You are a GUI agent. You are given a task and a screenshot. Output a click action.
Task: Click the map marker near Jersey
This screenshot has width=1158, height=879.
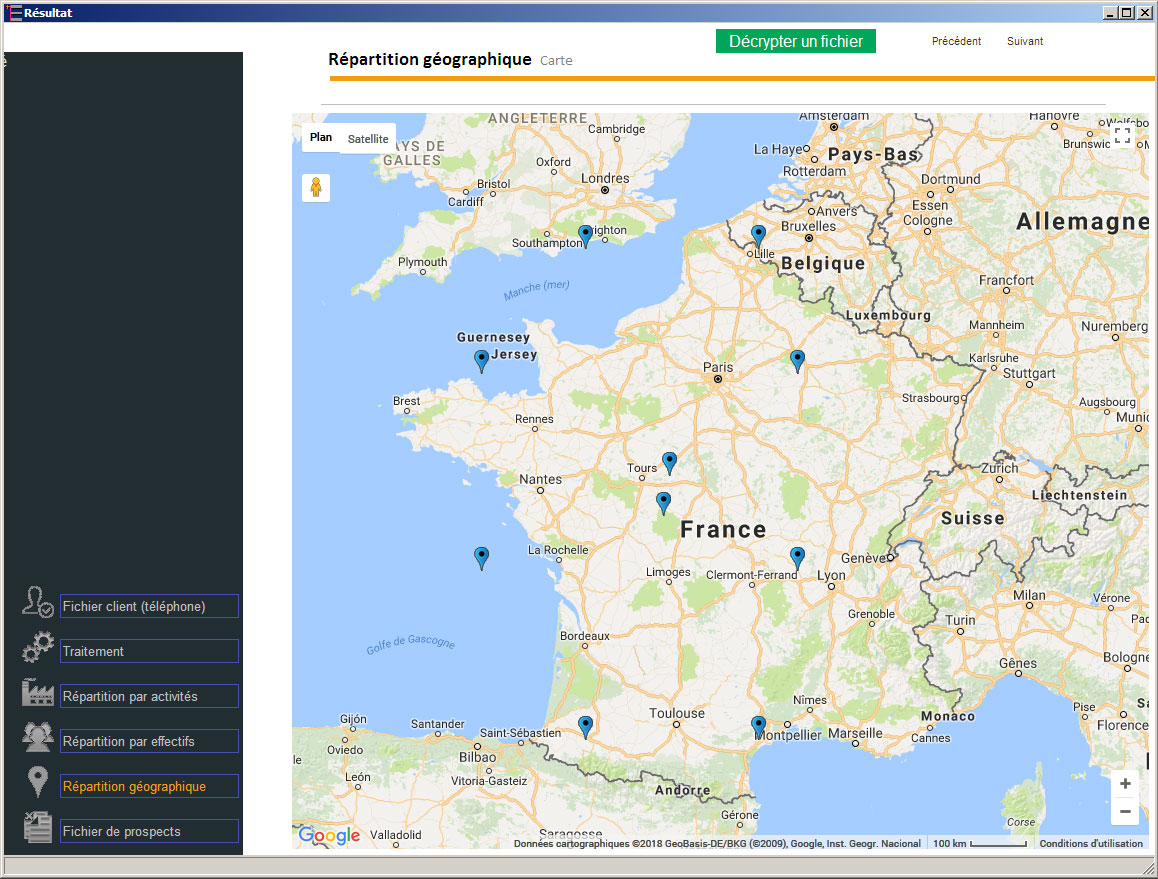(x=482, y=361)
